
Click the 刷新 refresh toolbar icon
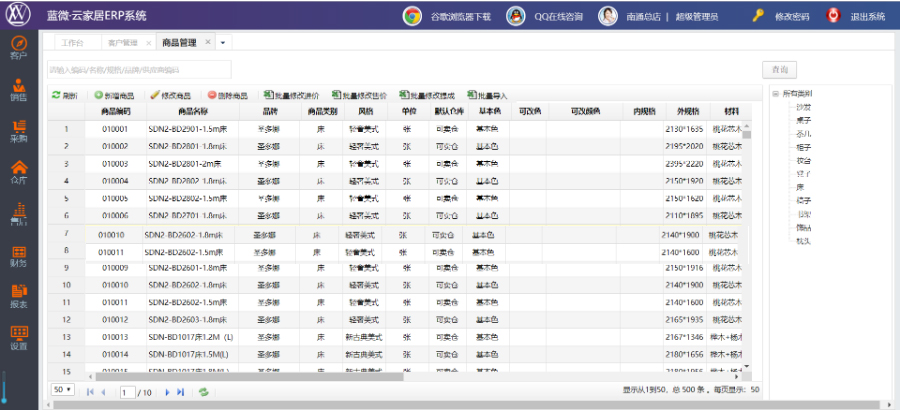click(x=64, y=95)
